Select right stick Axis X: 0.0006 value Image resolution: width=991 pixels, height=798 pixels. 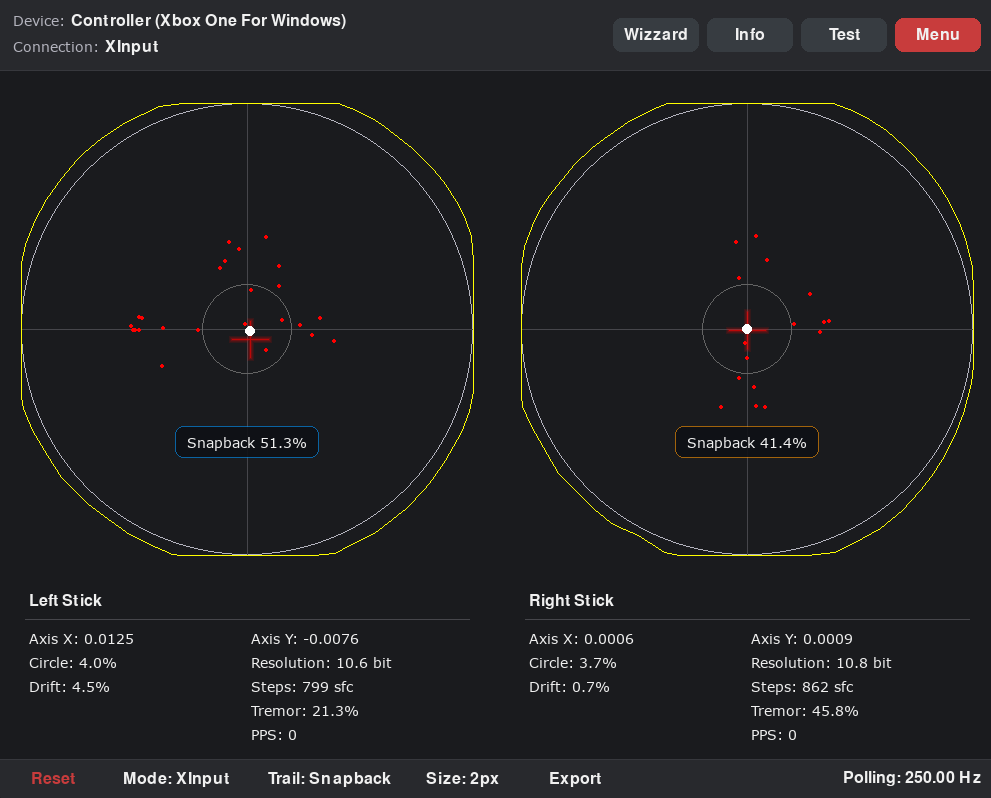581,639
